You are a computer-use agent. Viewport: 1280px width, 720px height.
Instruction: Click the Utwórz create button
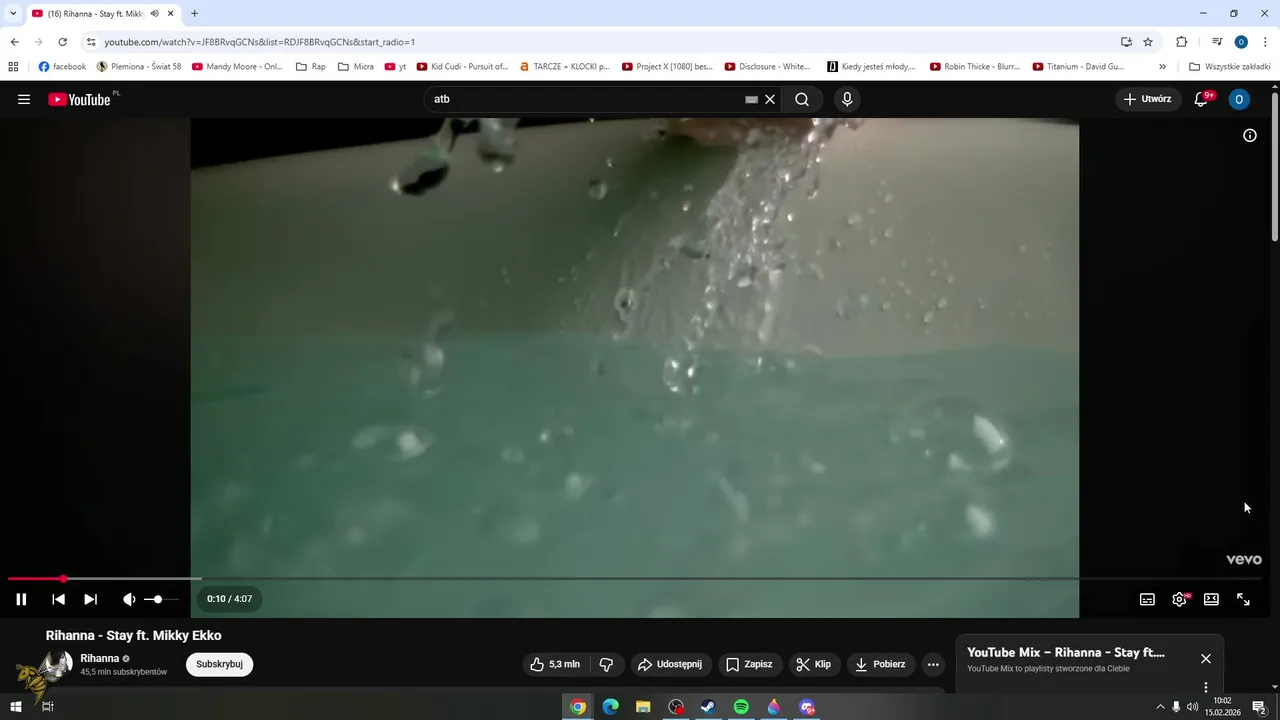coord(1147,99)
